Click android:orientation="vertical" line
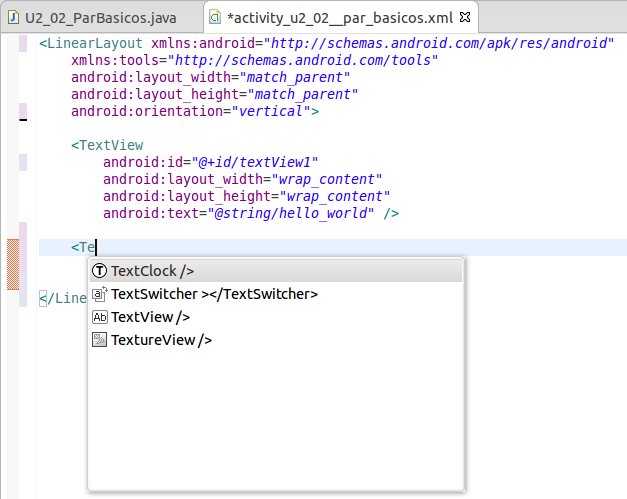This screenshot has width=627, height=499. pos(195,111)
